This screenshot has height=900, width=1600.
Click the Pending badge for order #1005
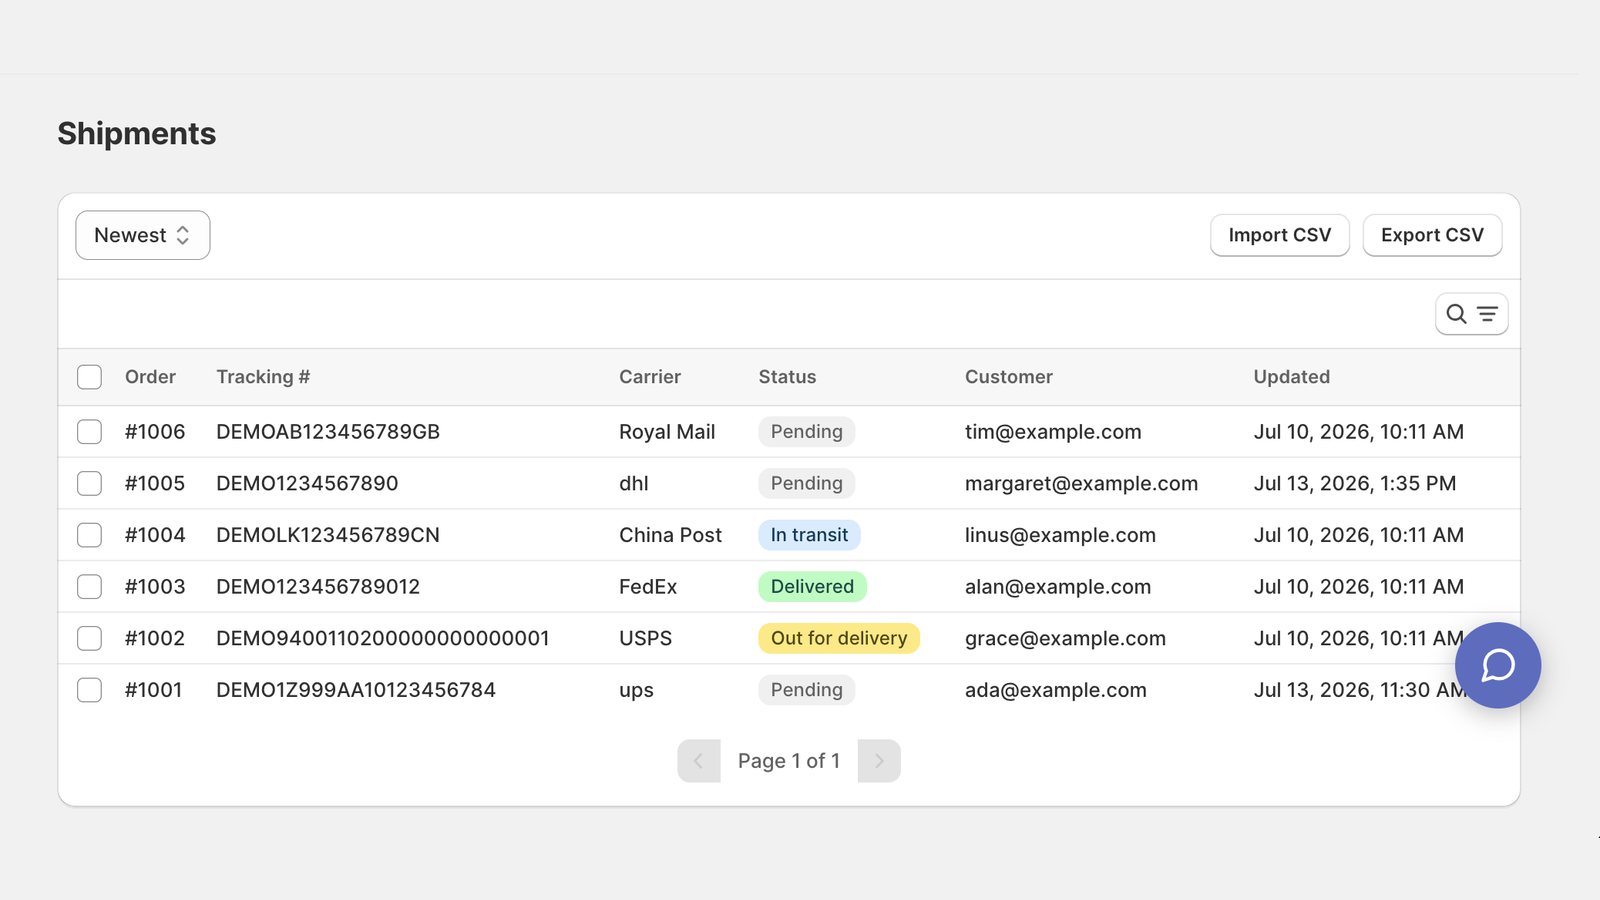tap(807, 483)
